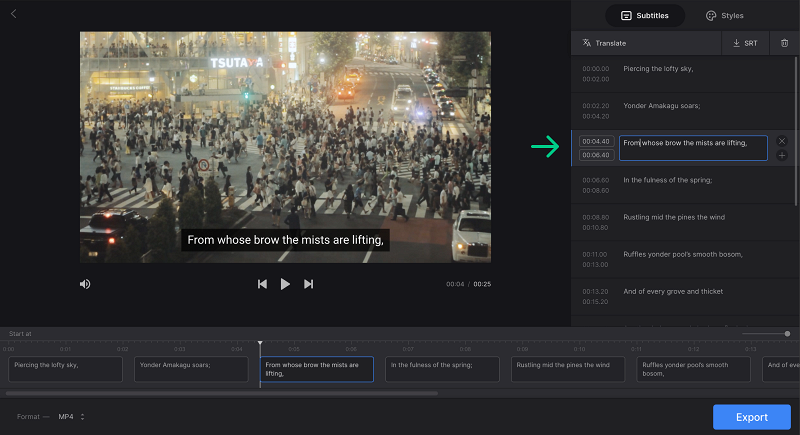Click the subtitle list vertical scrollbar

(796, 131)
